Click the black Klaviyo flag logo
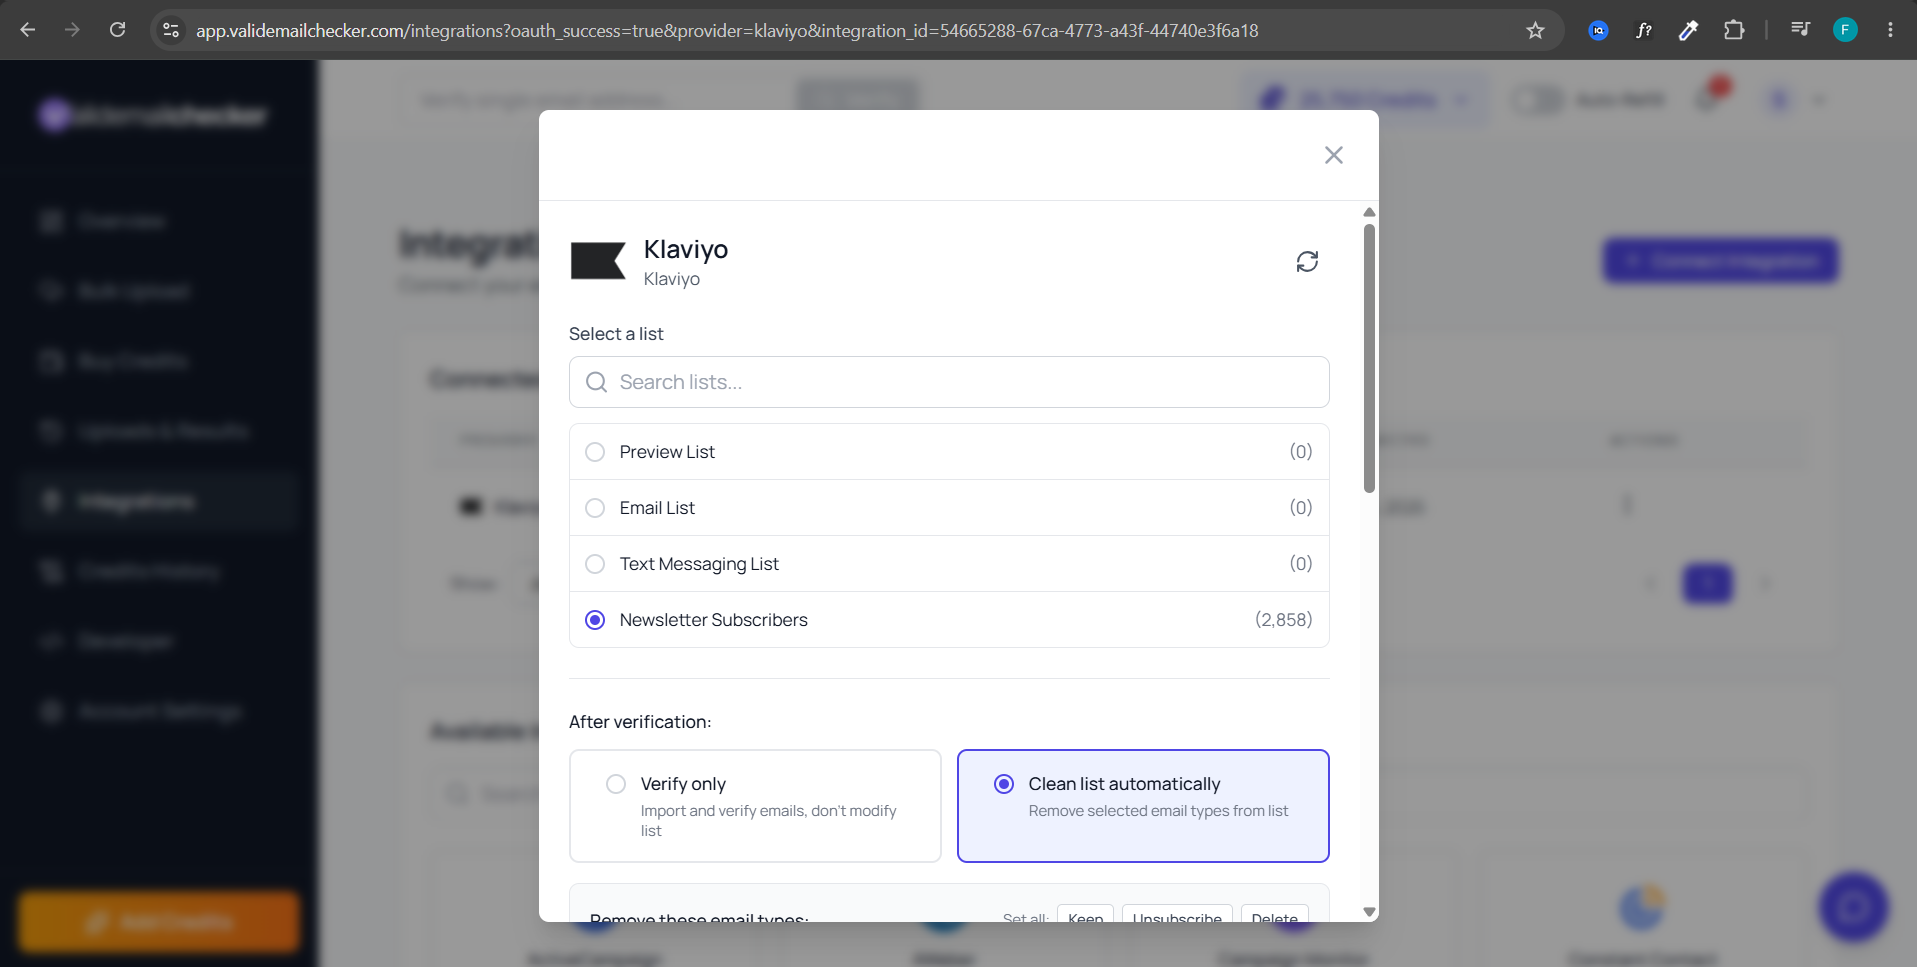 (x=598, y=261)
